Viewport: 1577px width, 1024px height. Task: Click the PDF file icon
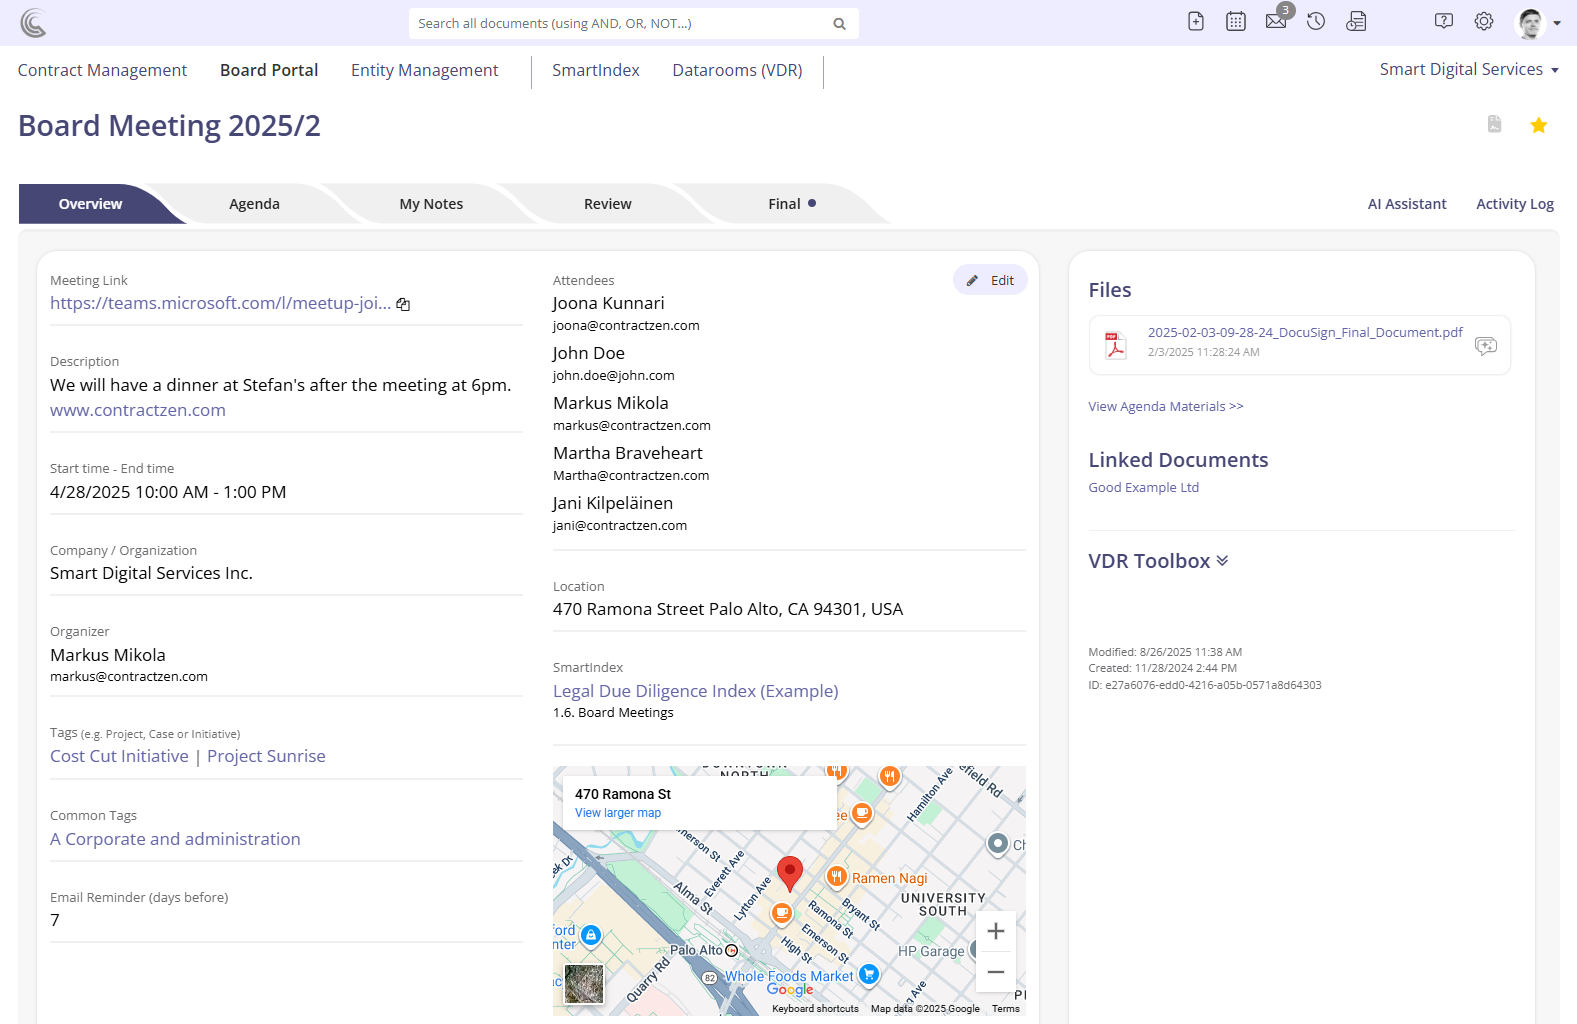[x=1115, y=344]
